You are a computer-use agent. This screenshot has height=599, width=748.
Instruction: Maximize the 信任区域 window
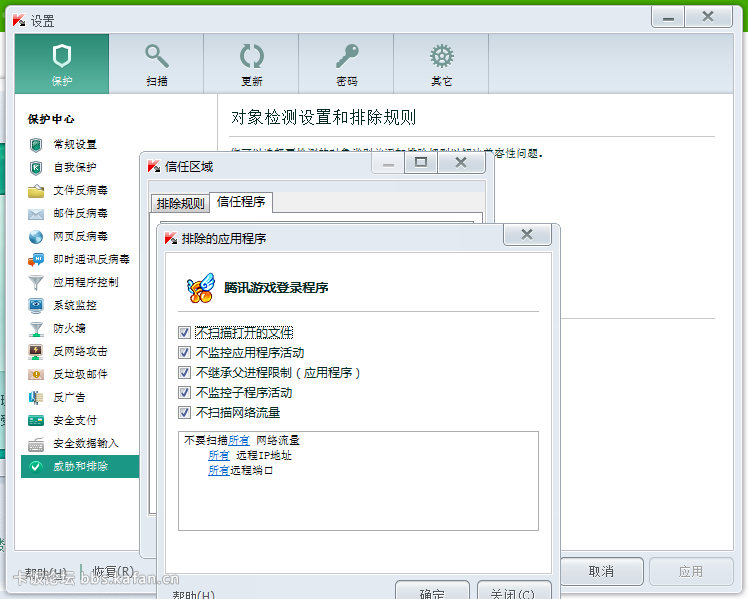click(x=421, y=163)
